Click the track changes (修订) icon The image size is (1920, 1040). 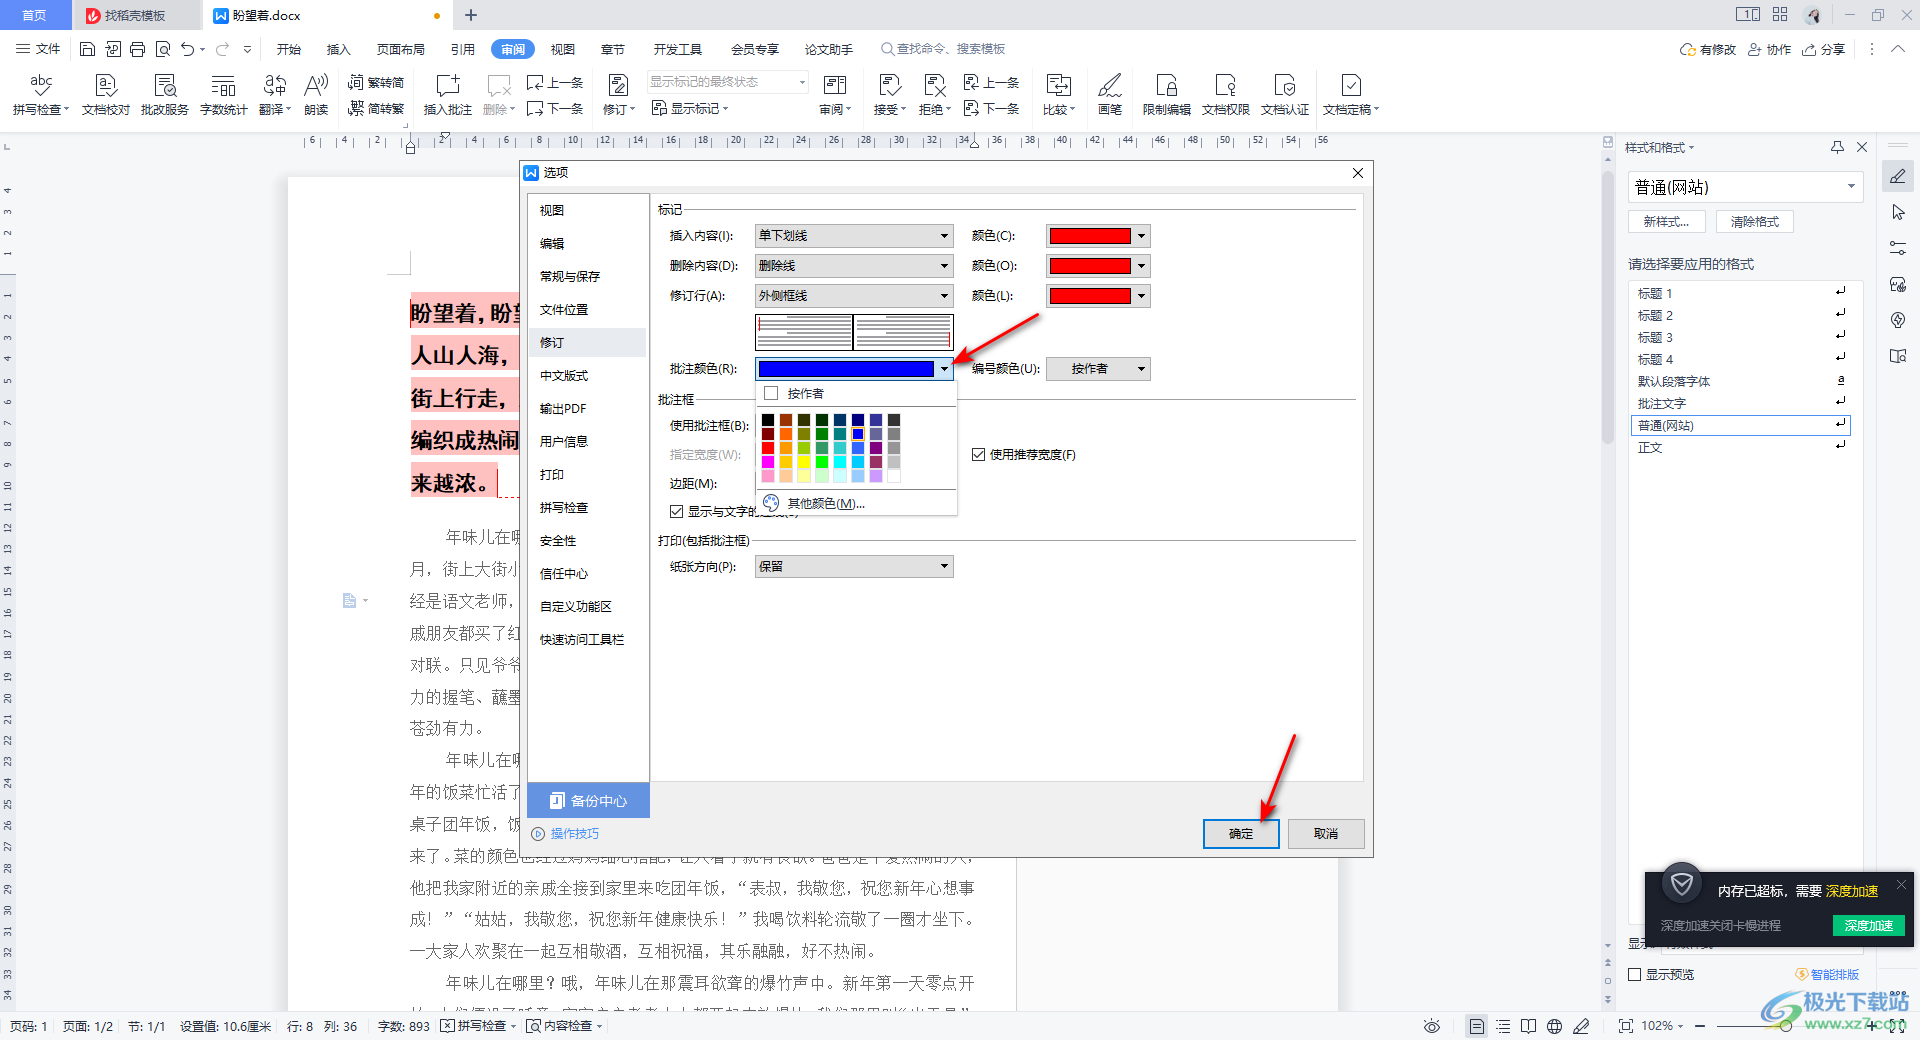pos(618,95)
